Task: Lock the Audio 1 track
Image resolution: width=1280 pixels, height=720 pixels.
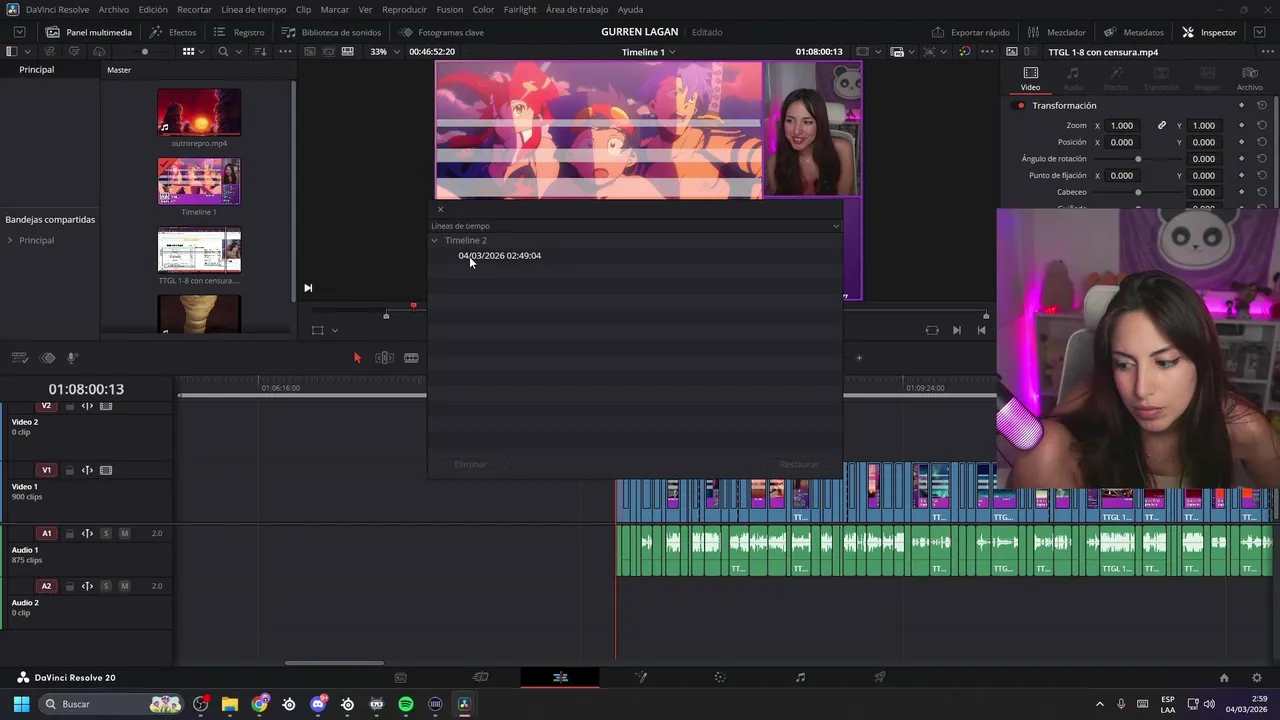Action: pos(69,533)
